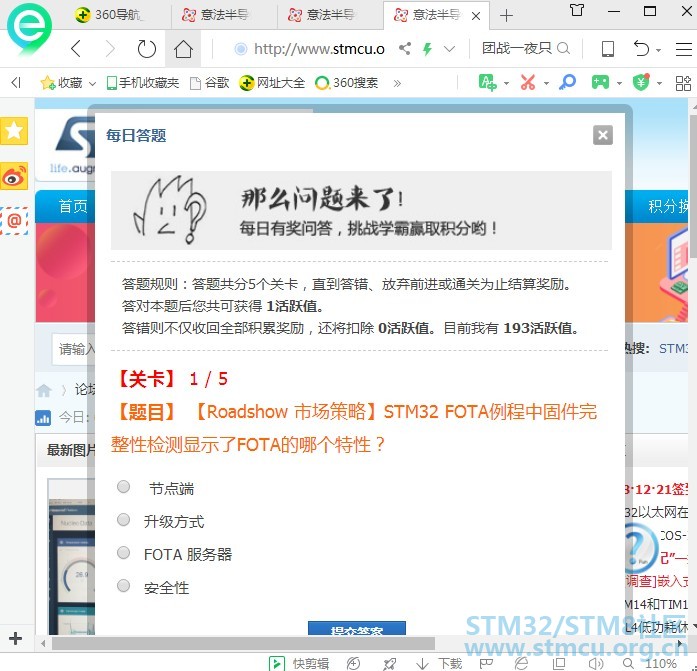
Task: Close the active 意法半导 tab
Action: pos(476,16)
